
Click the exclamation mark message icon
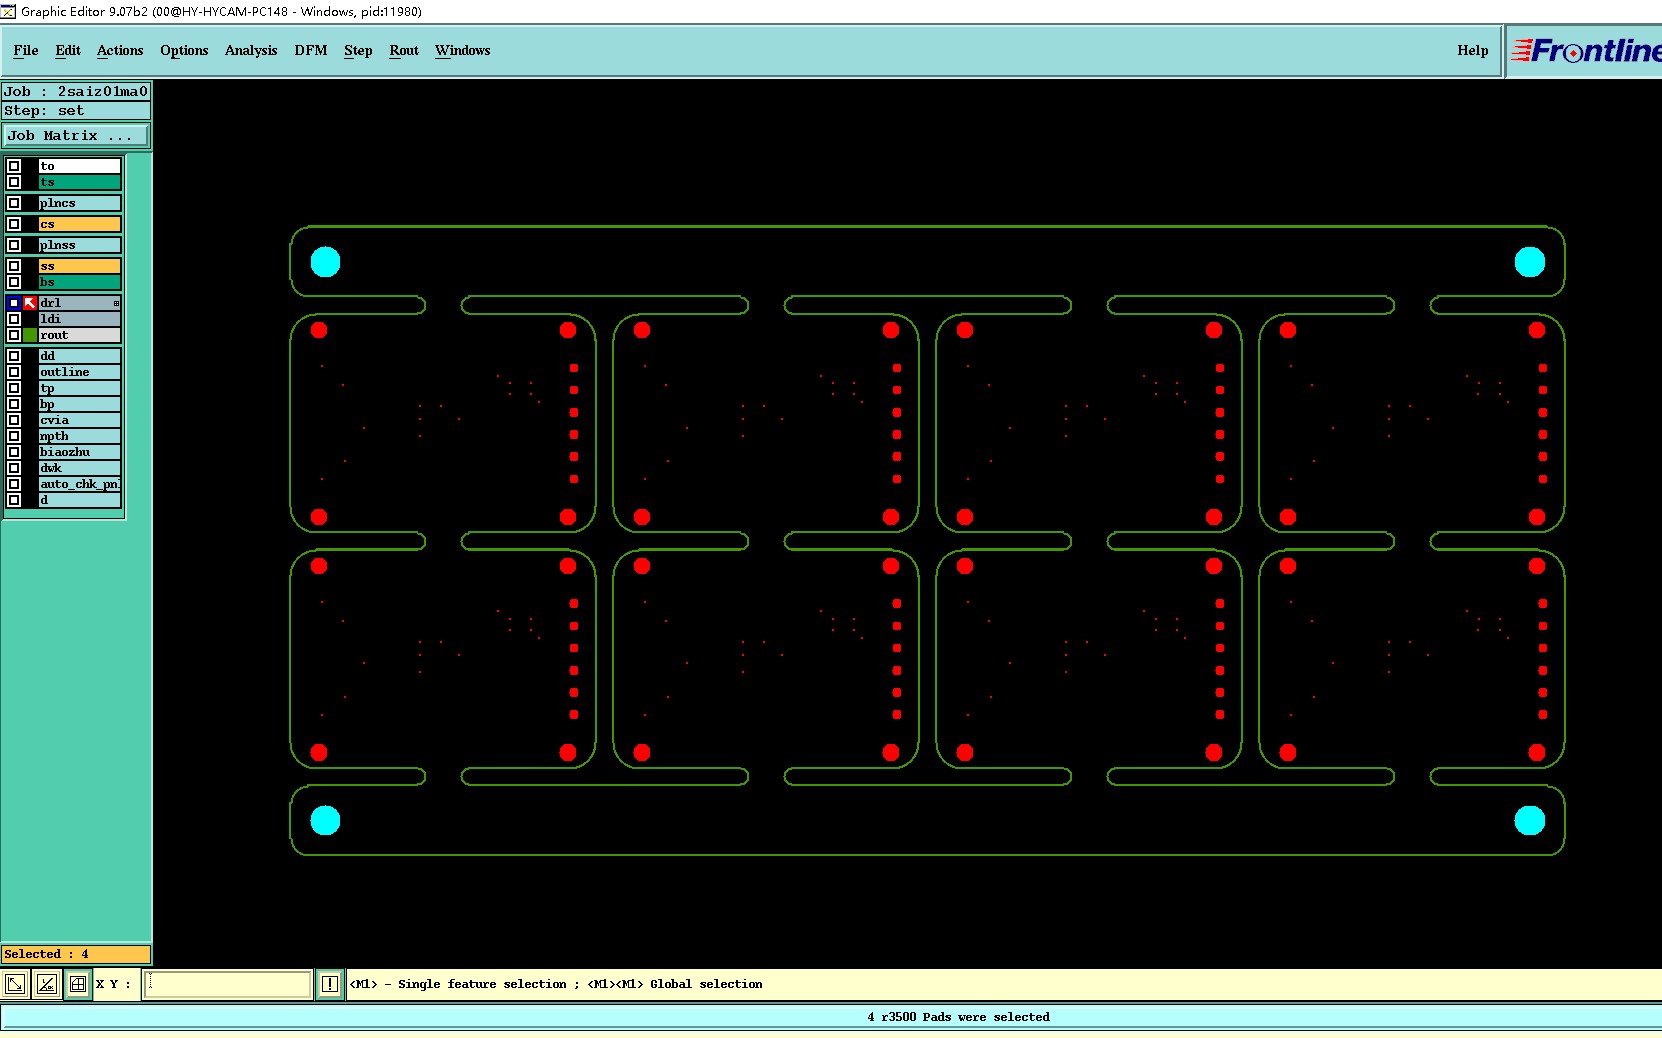(329, 984)
